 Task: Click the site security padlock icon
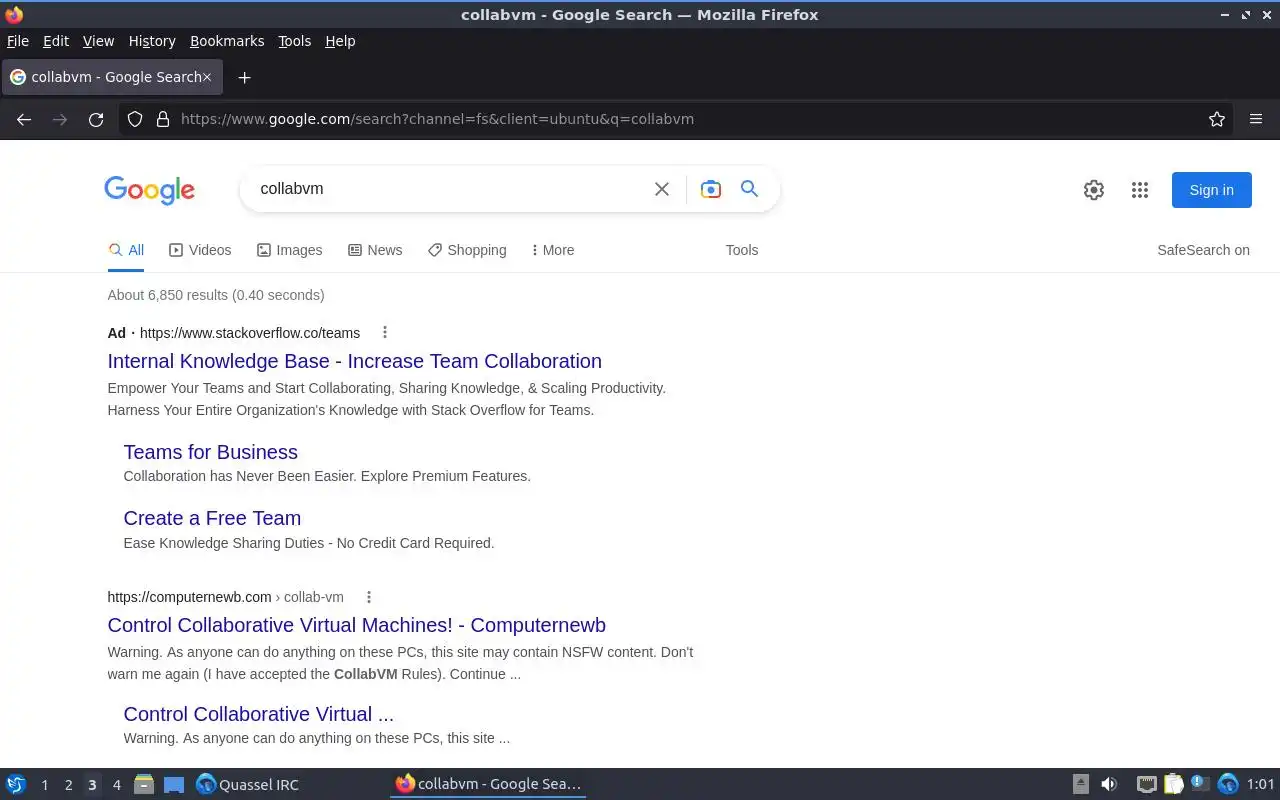(163, 119)
